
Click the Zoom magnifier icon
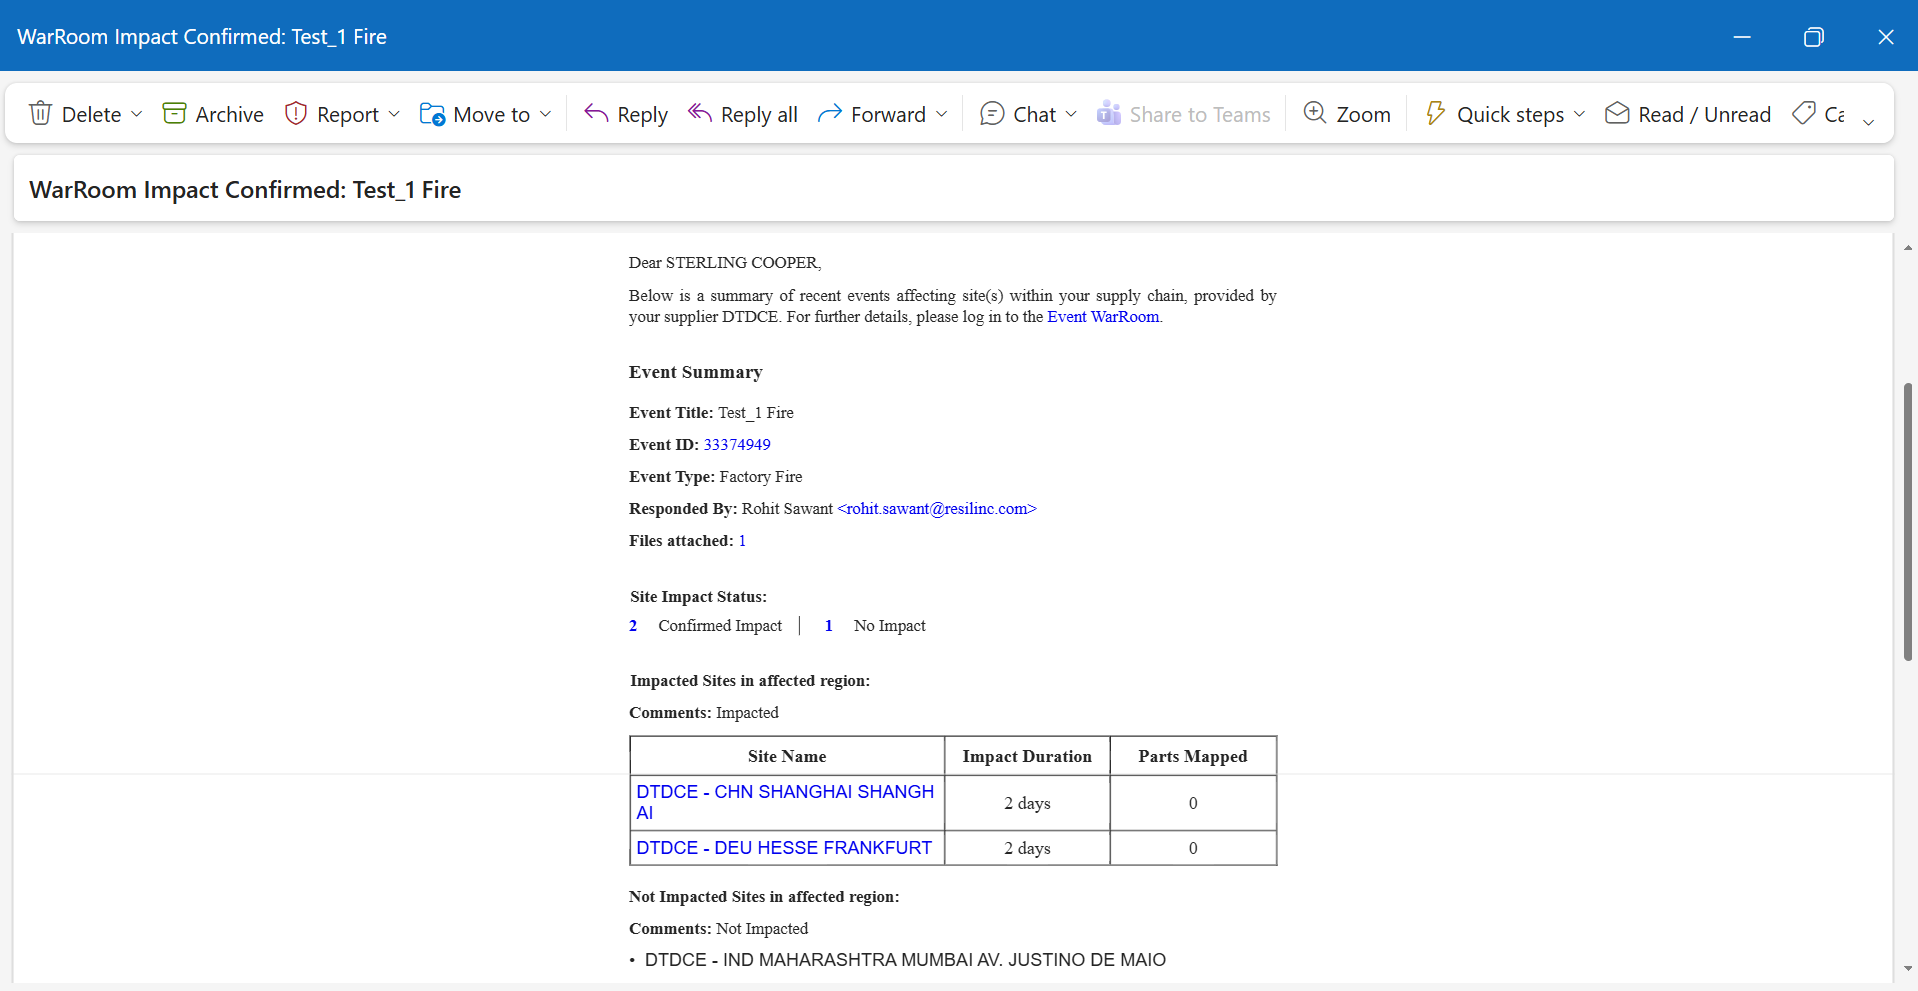1315,113
